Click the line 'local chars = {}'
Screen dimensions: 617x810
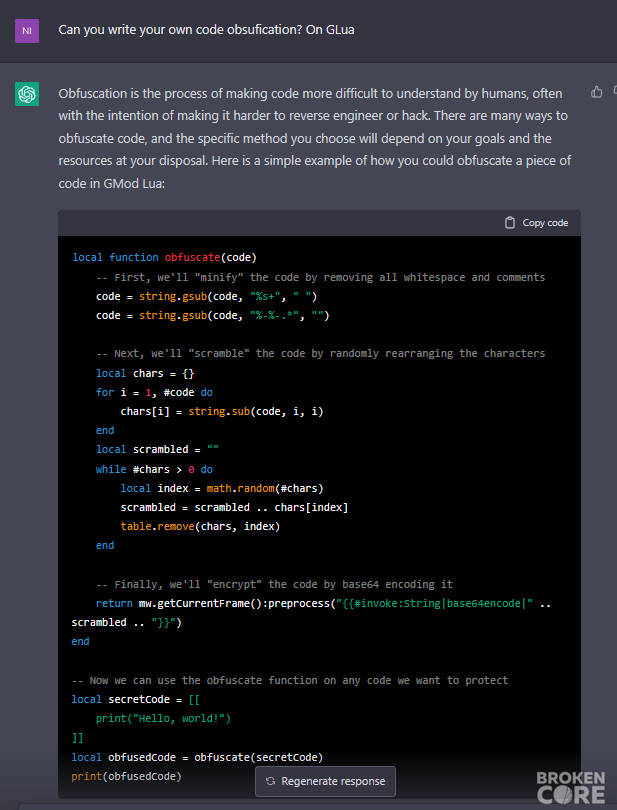click(x=145, y=373)
